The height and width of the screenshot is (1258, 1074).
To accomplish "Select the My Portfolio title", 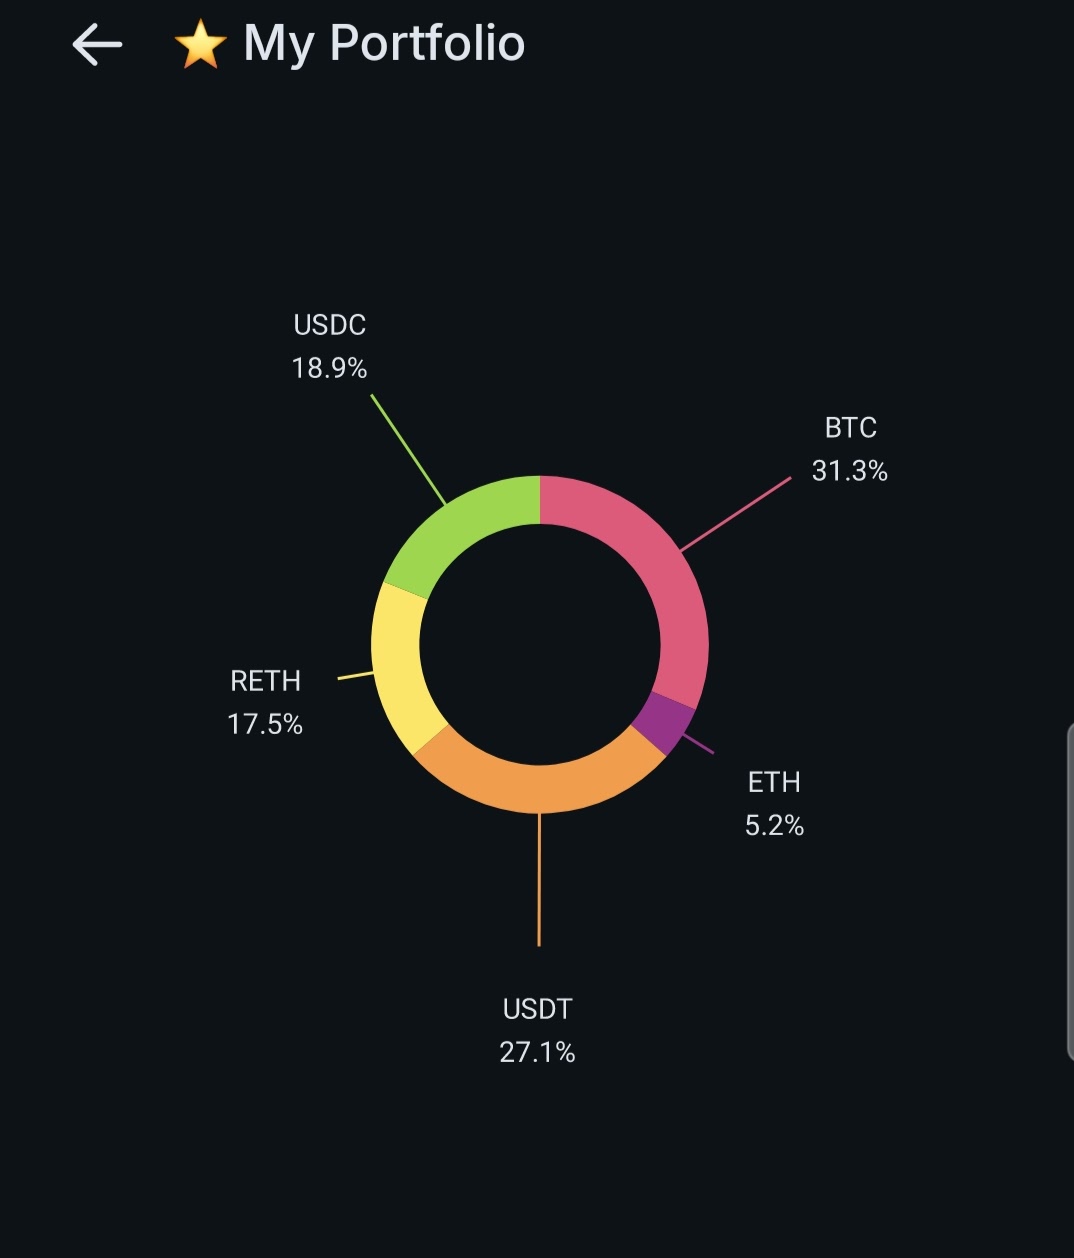I will pos(384,44).
